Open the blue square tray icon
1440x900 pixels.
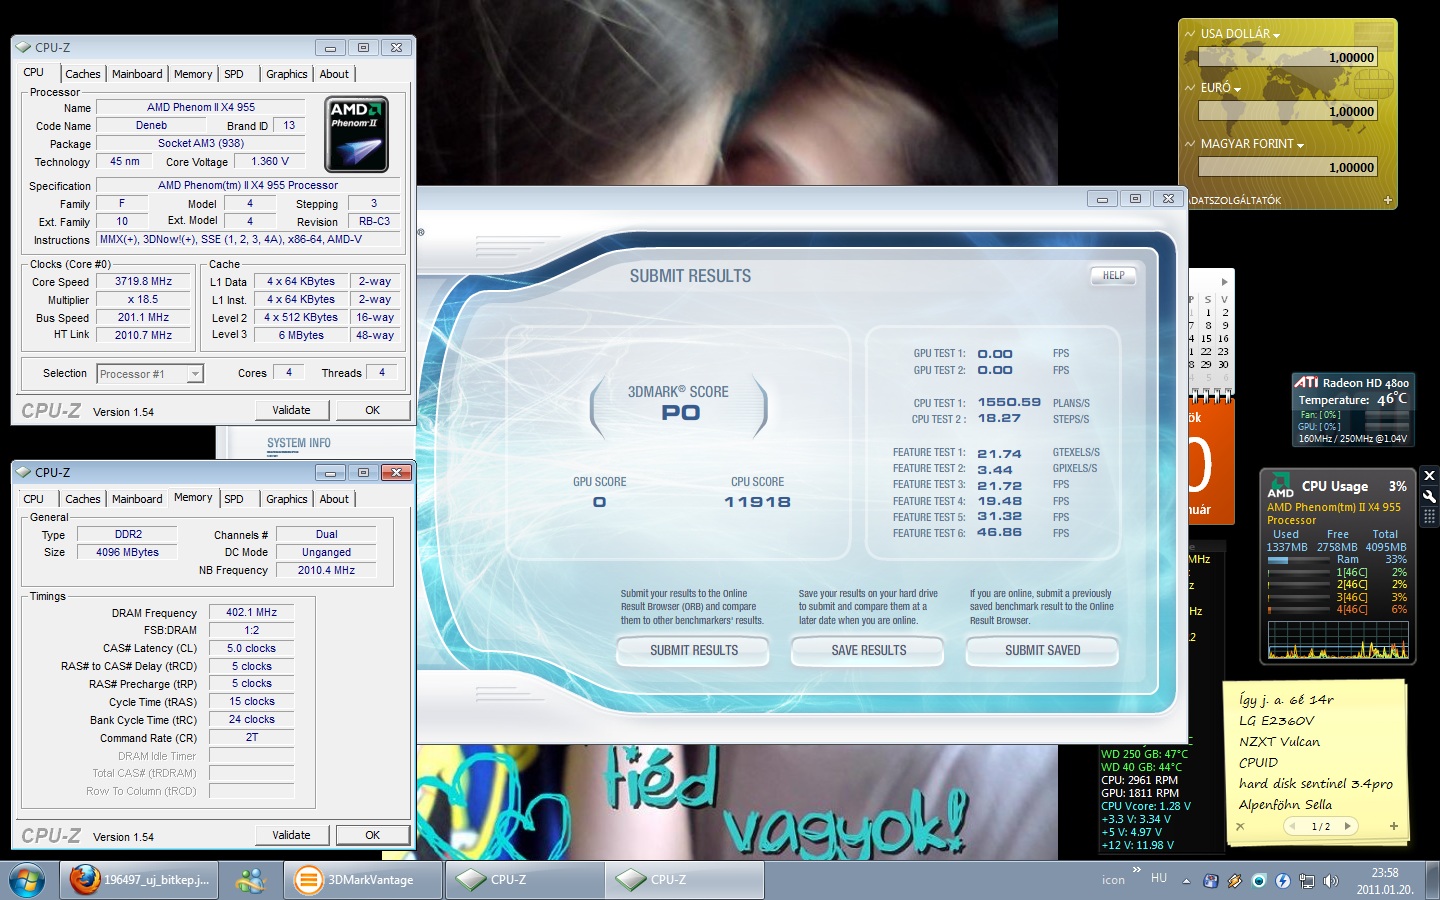[x=1211, y=881]
